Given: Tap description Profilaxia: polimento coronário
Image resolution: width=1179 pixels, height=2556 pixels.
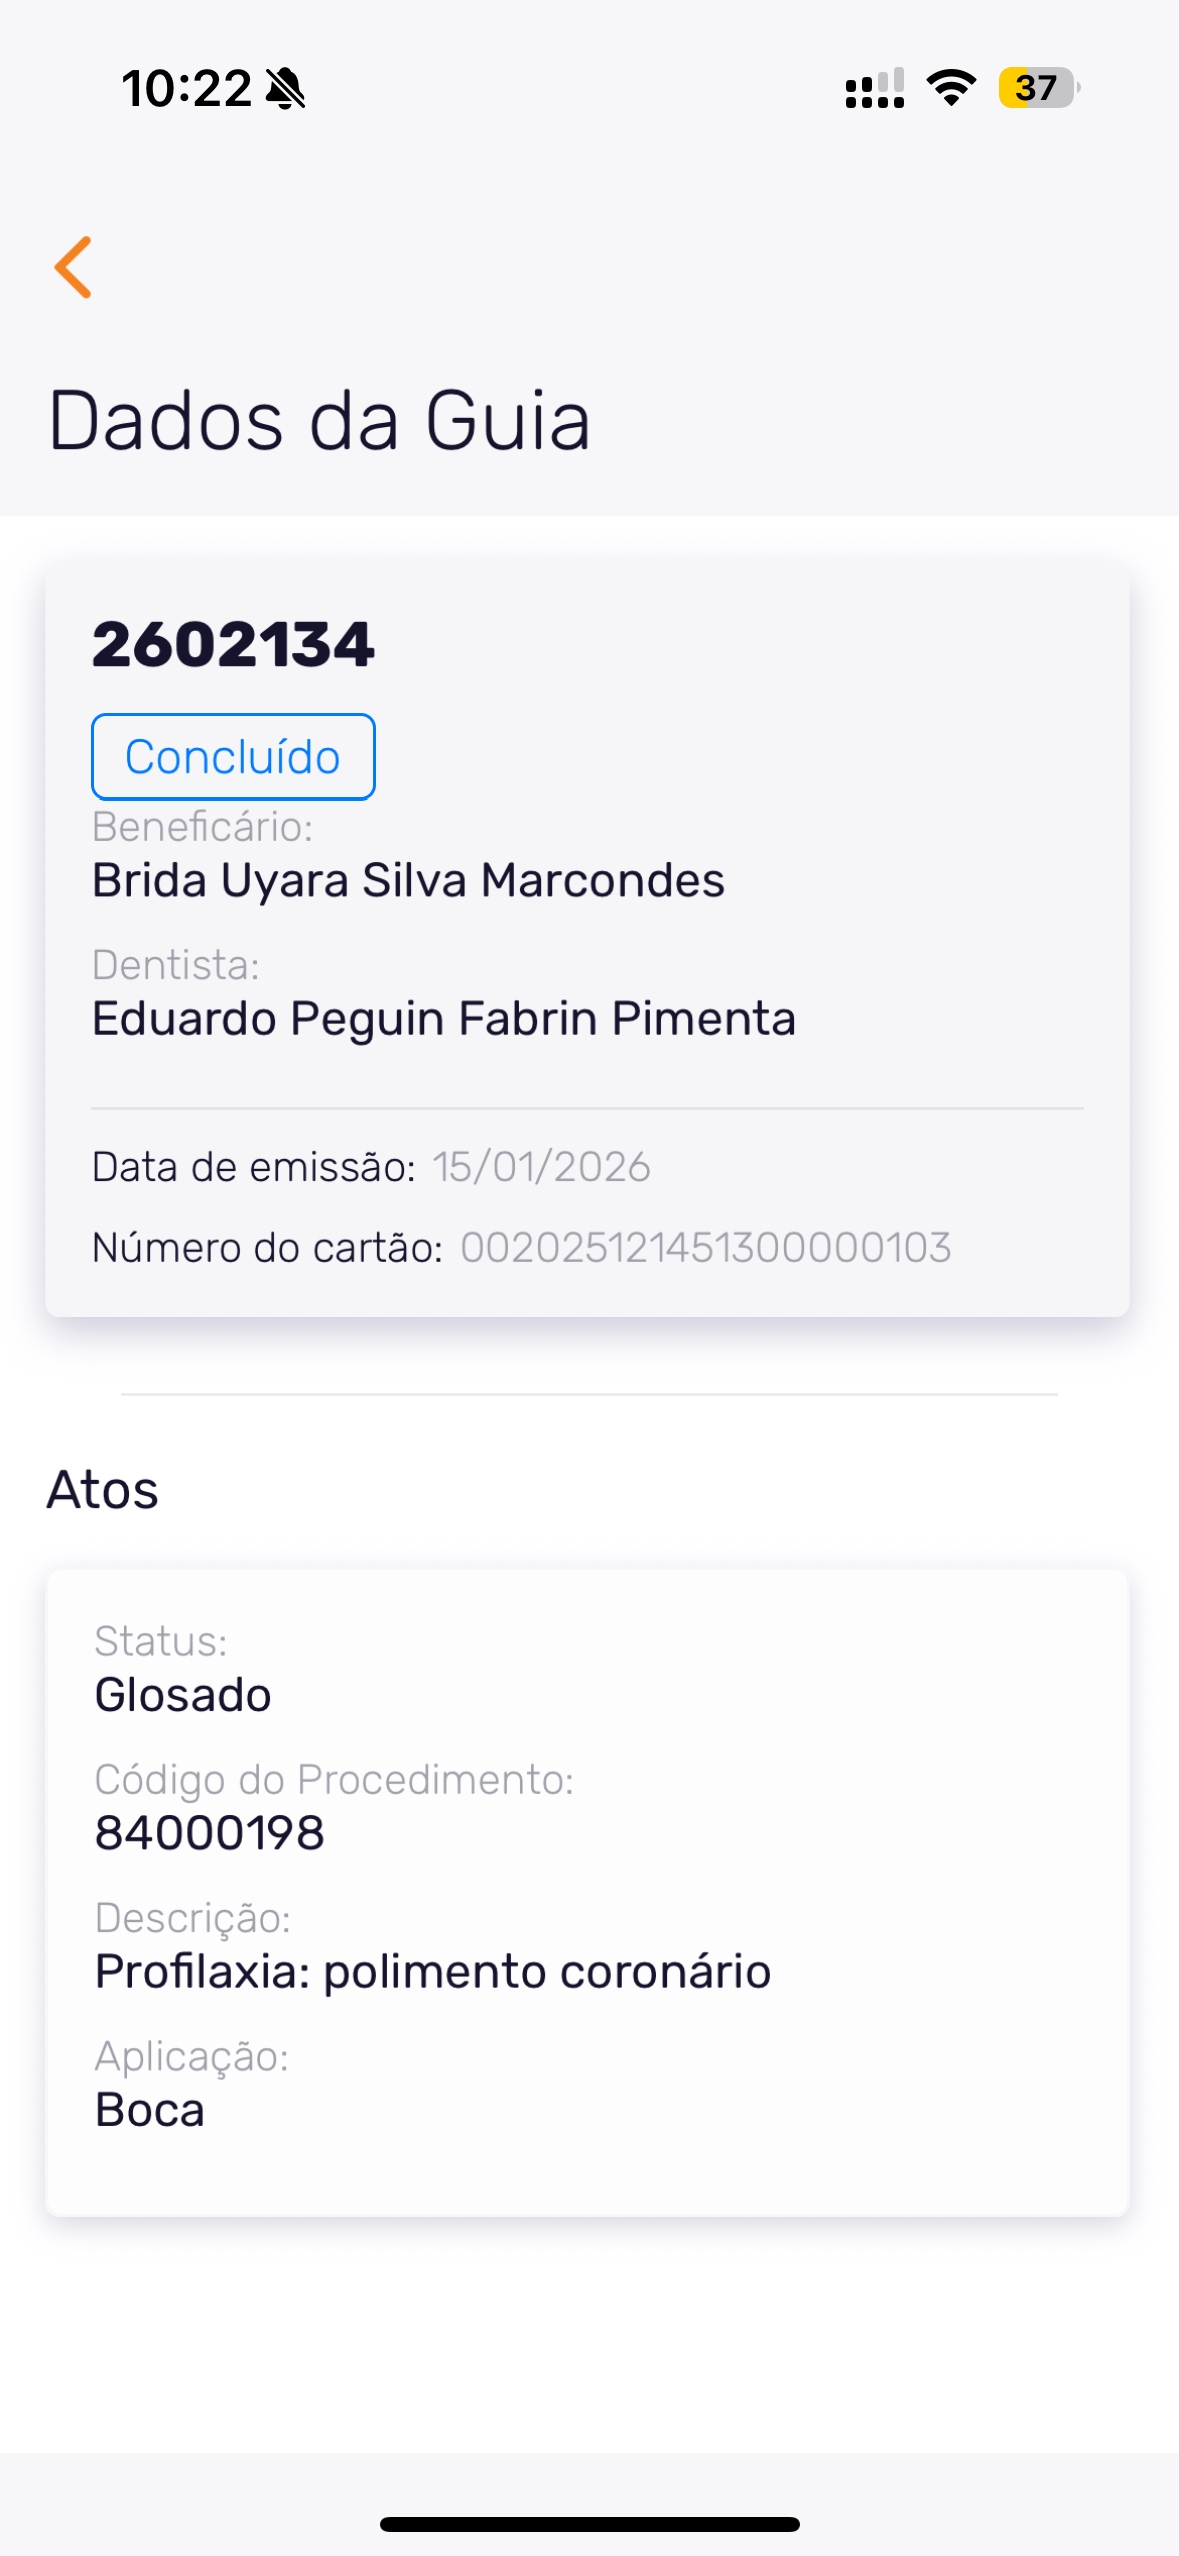Looking at the screenshot, I should click(433, 1972).
